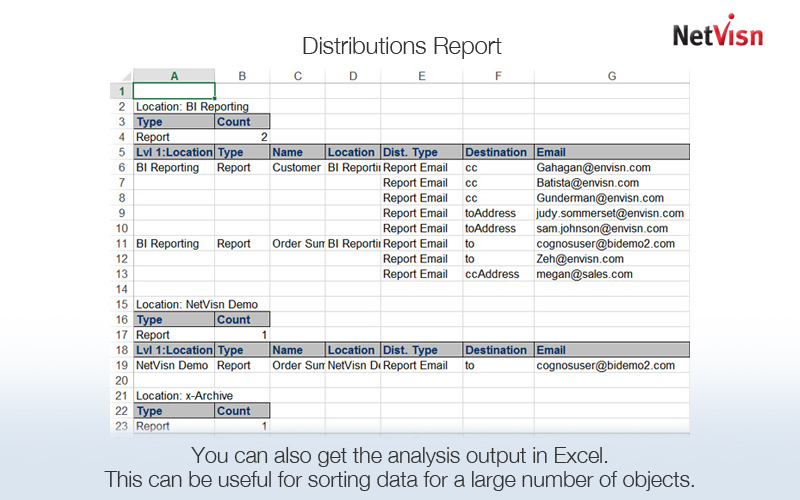Select column D header
This screenshot has height=500, width=800.
[353, 76]
